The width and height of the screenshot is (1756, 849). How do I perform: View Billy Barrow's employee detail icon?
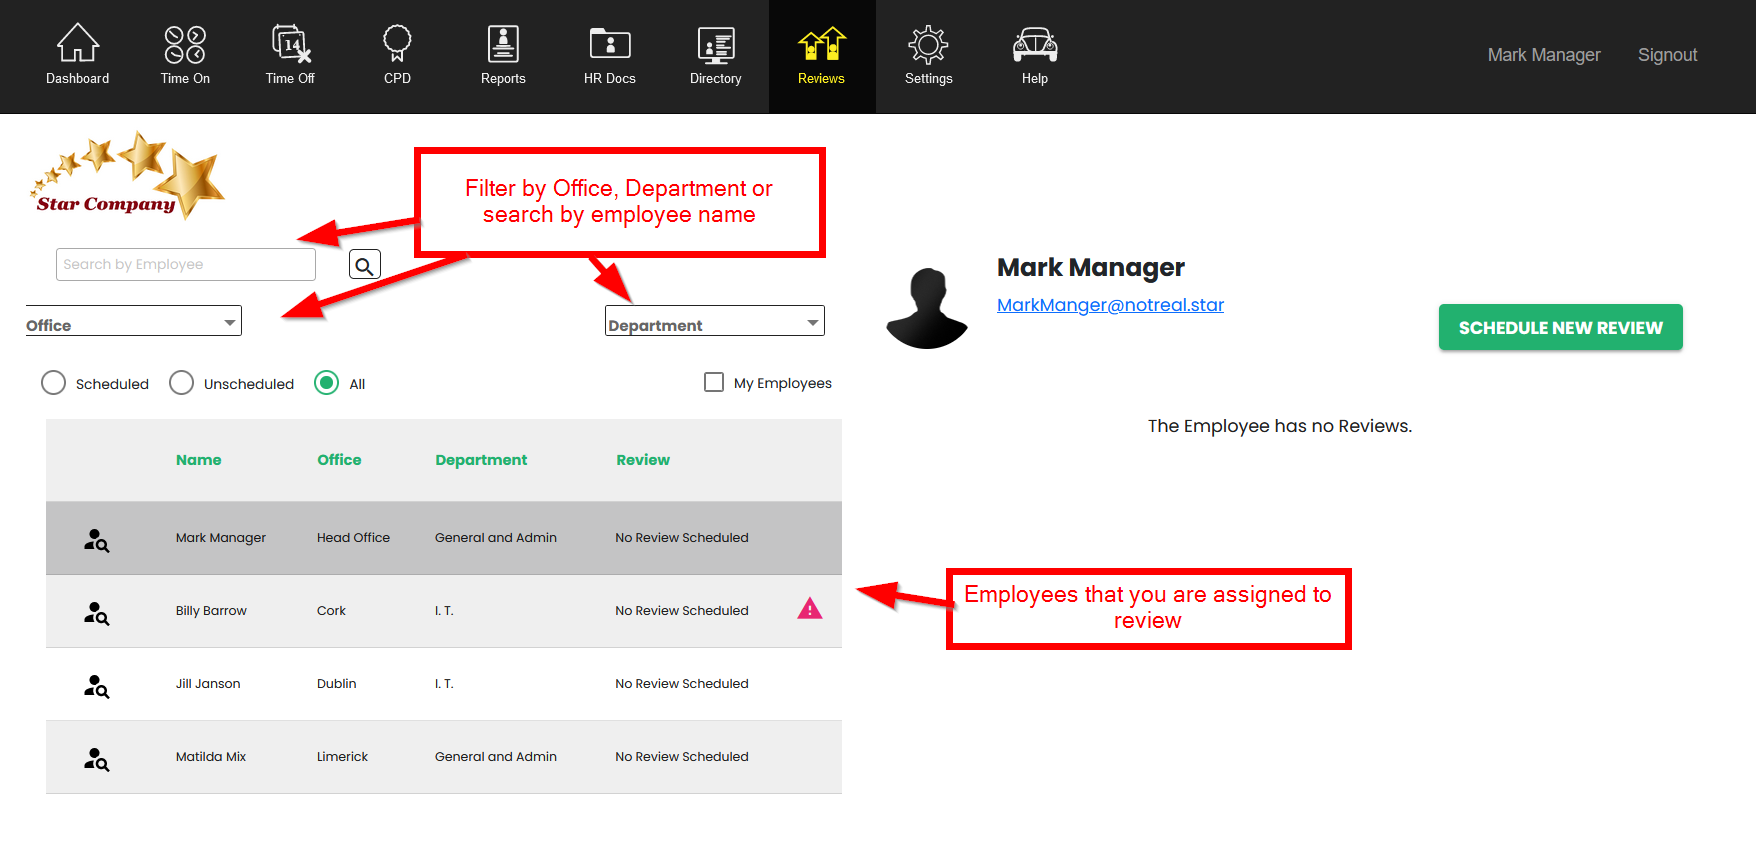[96, 612]
